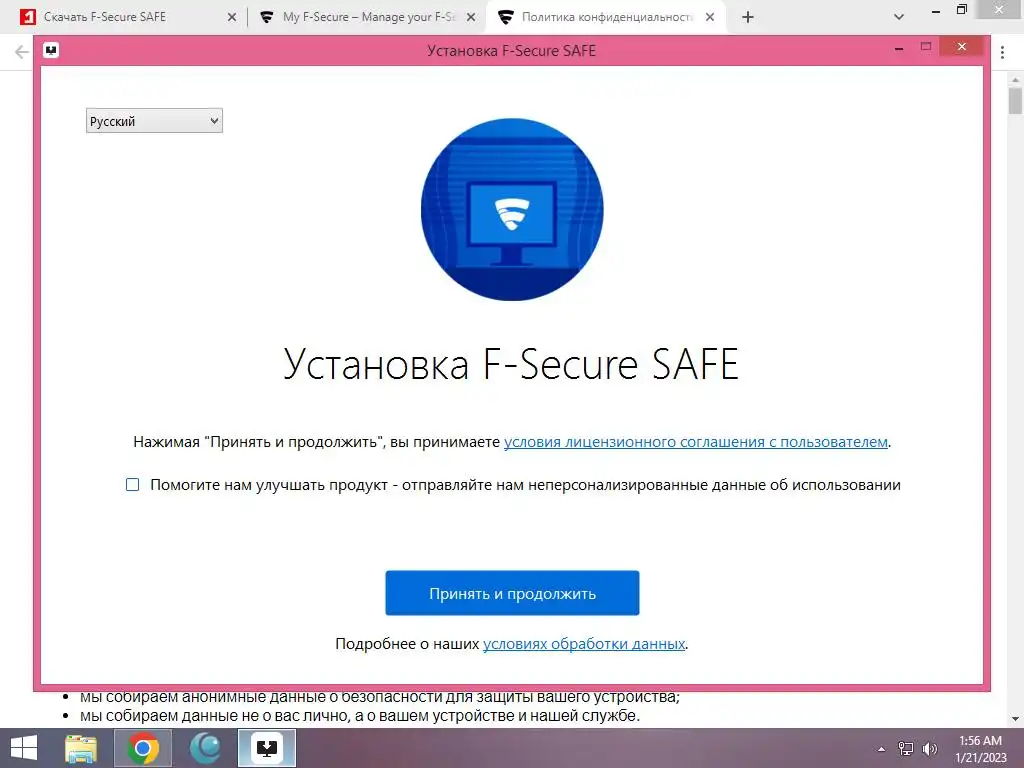Switch to the Скачать F-Secure SAFE tab
Screen dimensions: 1024x768
point(128,17)
